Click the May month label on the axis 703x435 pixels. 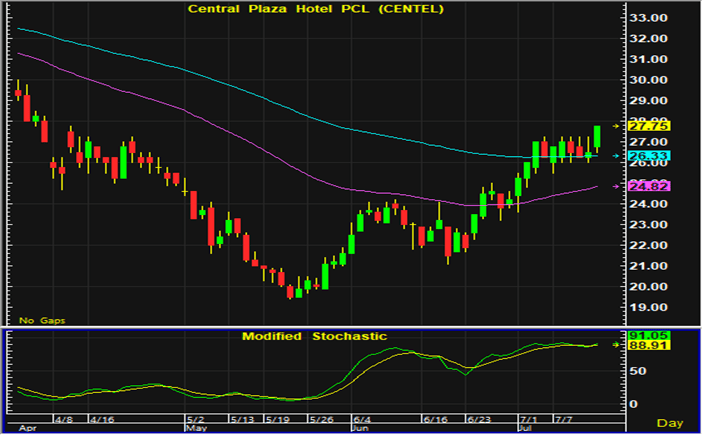[x=197, y=427]
